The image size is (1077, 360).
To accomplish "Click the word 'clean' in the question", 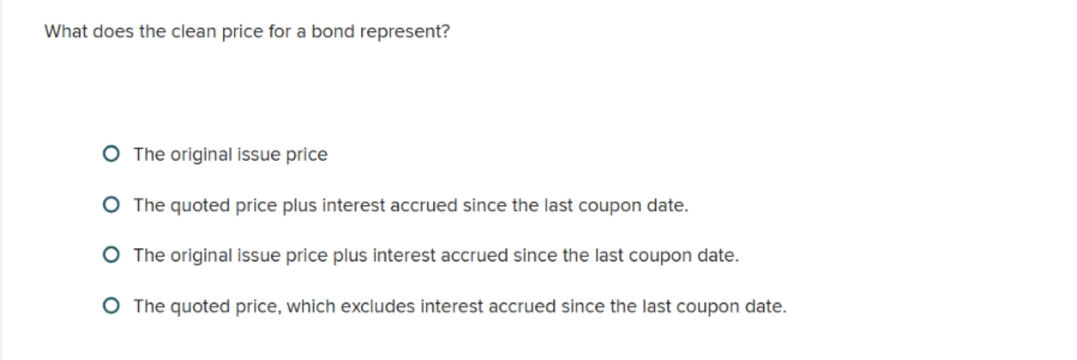I will point(194,32).
